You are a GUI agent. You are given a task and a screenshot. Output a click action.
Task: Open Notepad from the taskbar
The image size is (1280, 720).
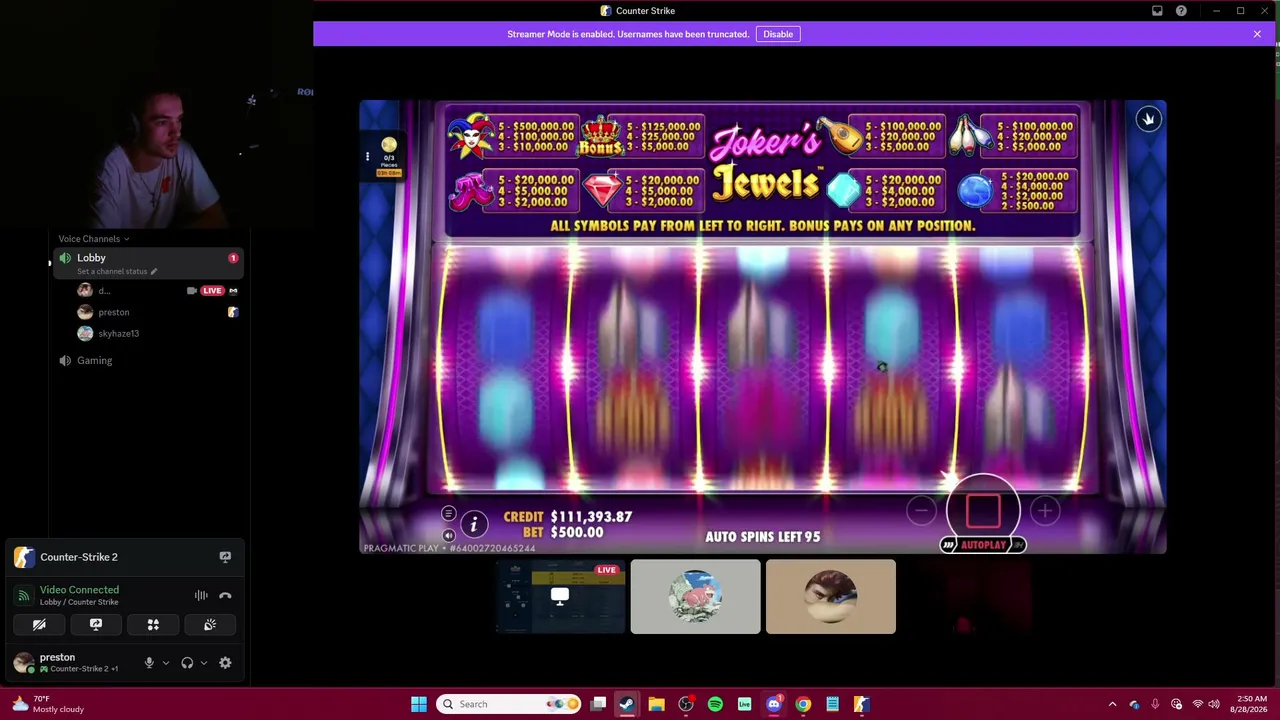coord(832,704)
